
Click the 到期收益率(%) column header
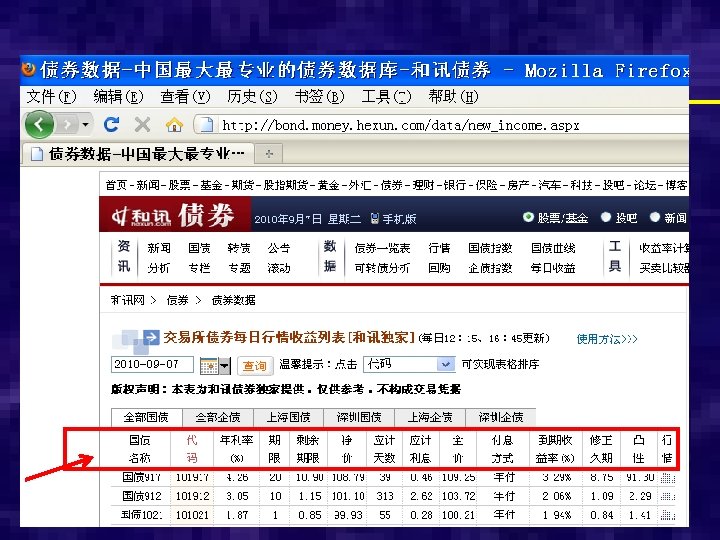[556, 449]
